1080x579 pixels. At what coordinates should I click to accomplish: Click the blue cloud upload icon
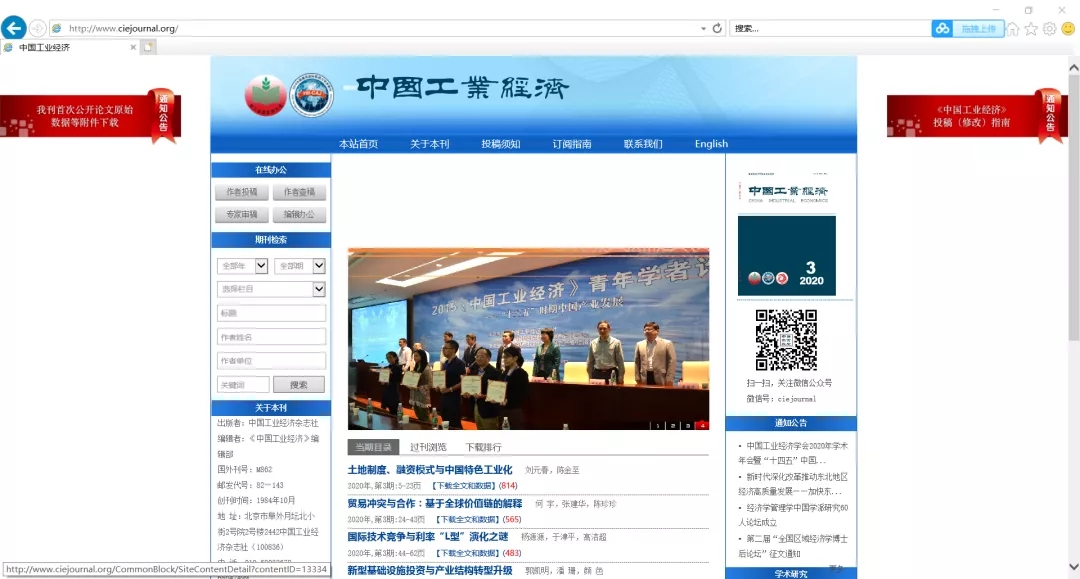pyautogui.click(x=942, y=28)
